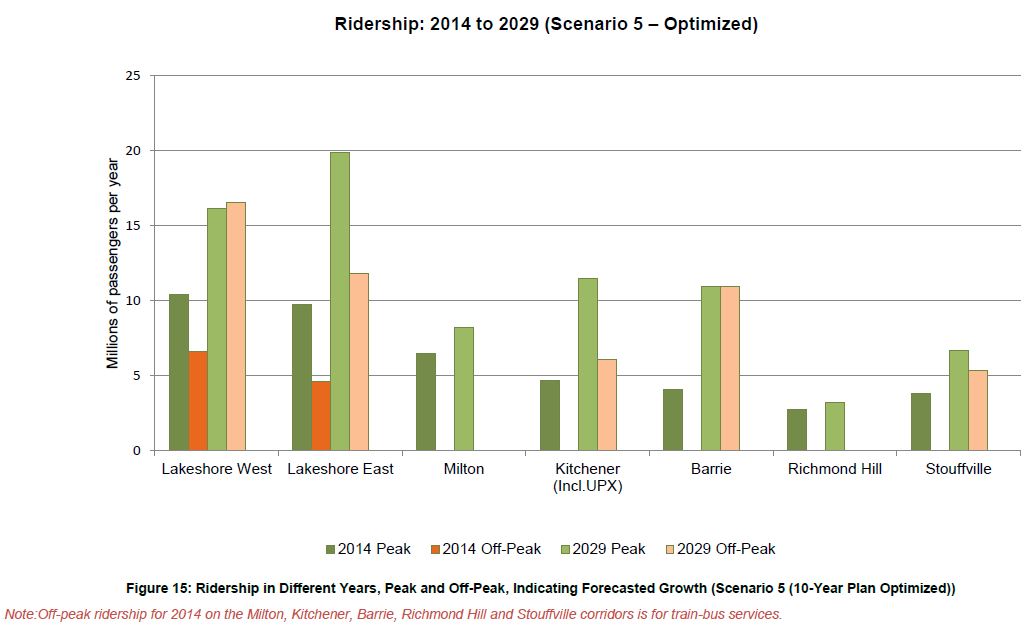Select the chart title 'Ridership: 2014 to 2029'
The image size is (1033, 627).
(x=546, y=25)
